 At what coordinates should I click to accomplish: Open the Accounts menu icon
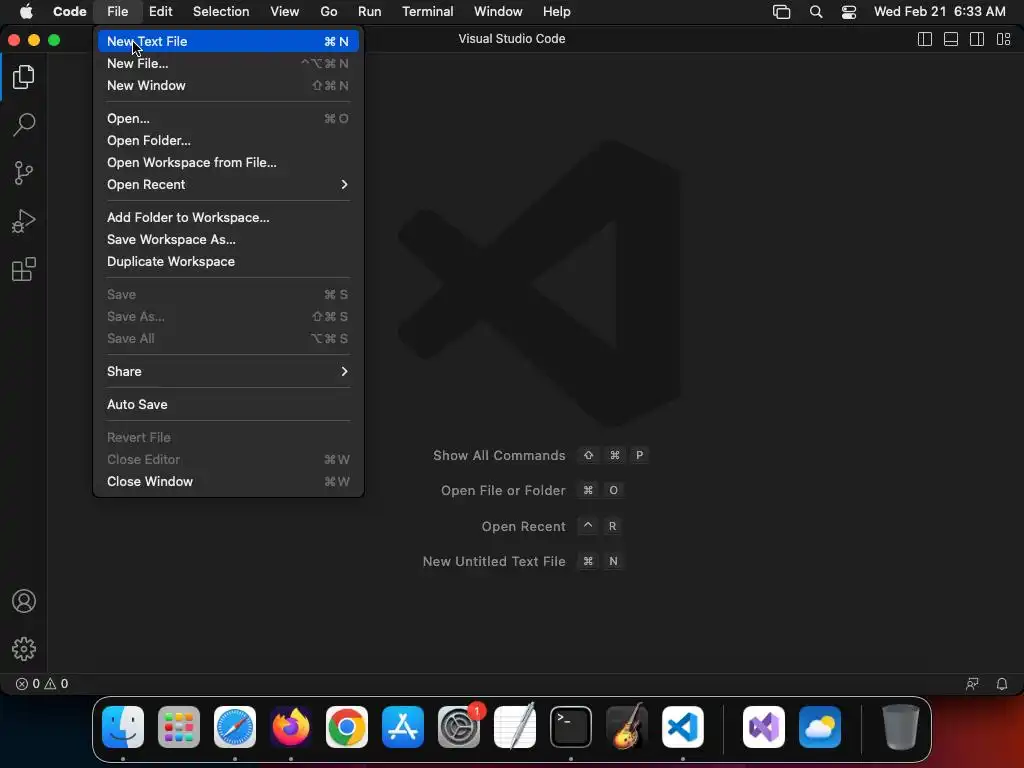coord(24,601)
